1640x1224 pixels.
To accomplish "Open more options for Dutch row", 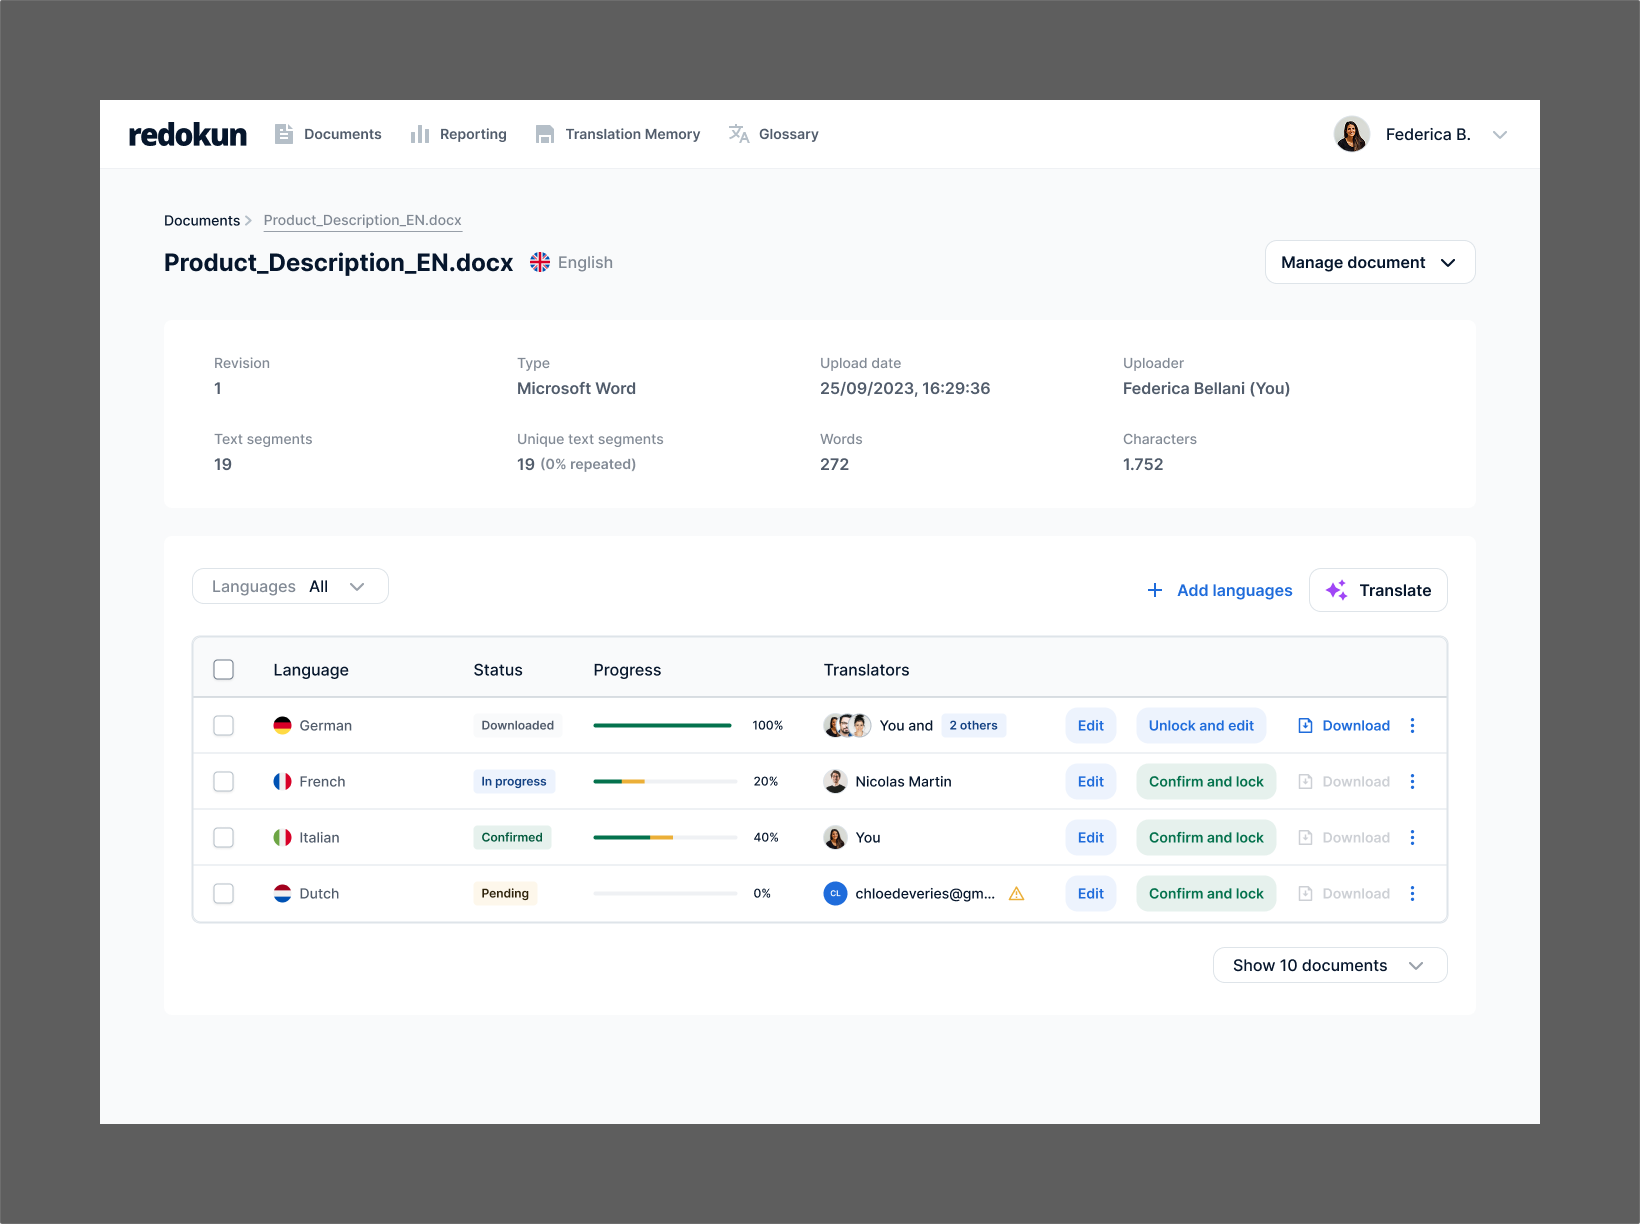I will pyautogui.click(x=1412, y=893).
